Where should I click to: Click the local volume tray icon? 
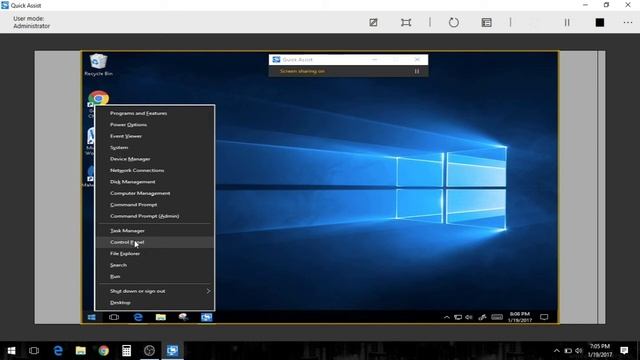pos(579,351)
